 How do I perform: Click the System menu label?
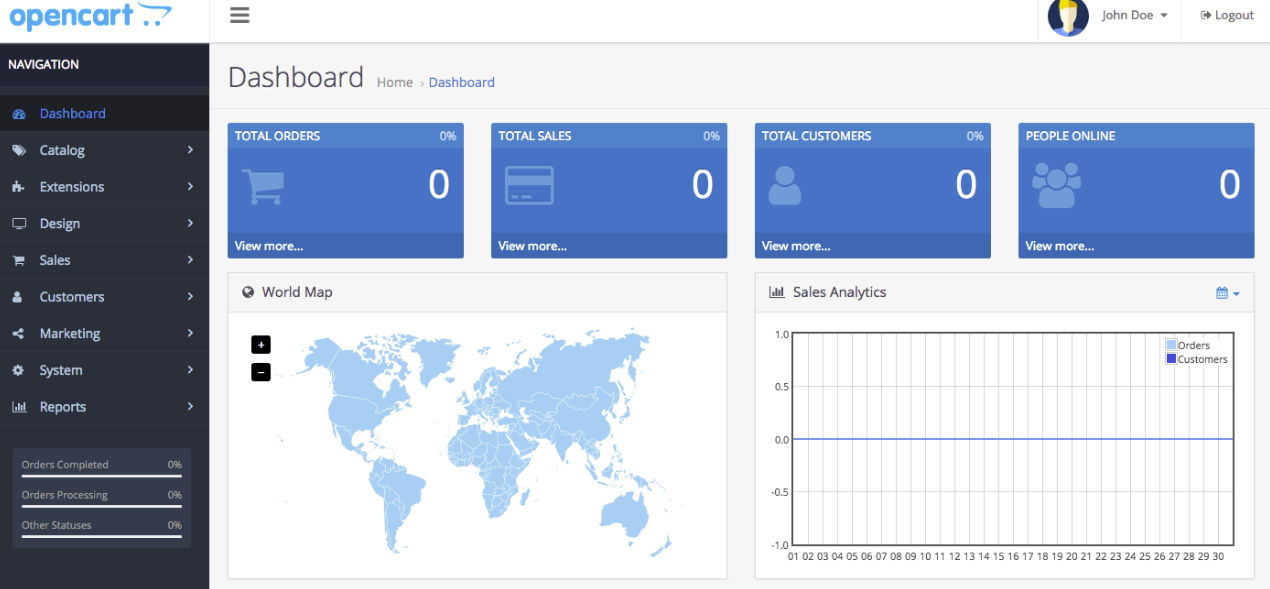pos(61,370)
